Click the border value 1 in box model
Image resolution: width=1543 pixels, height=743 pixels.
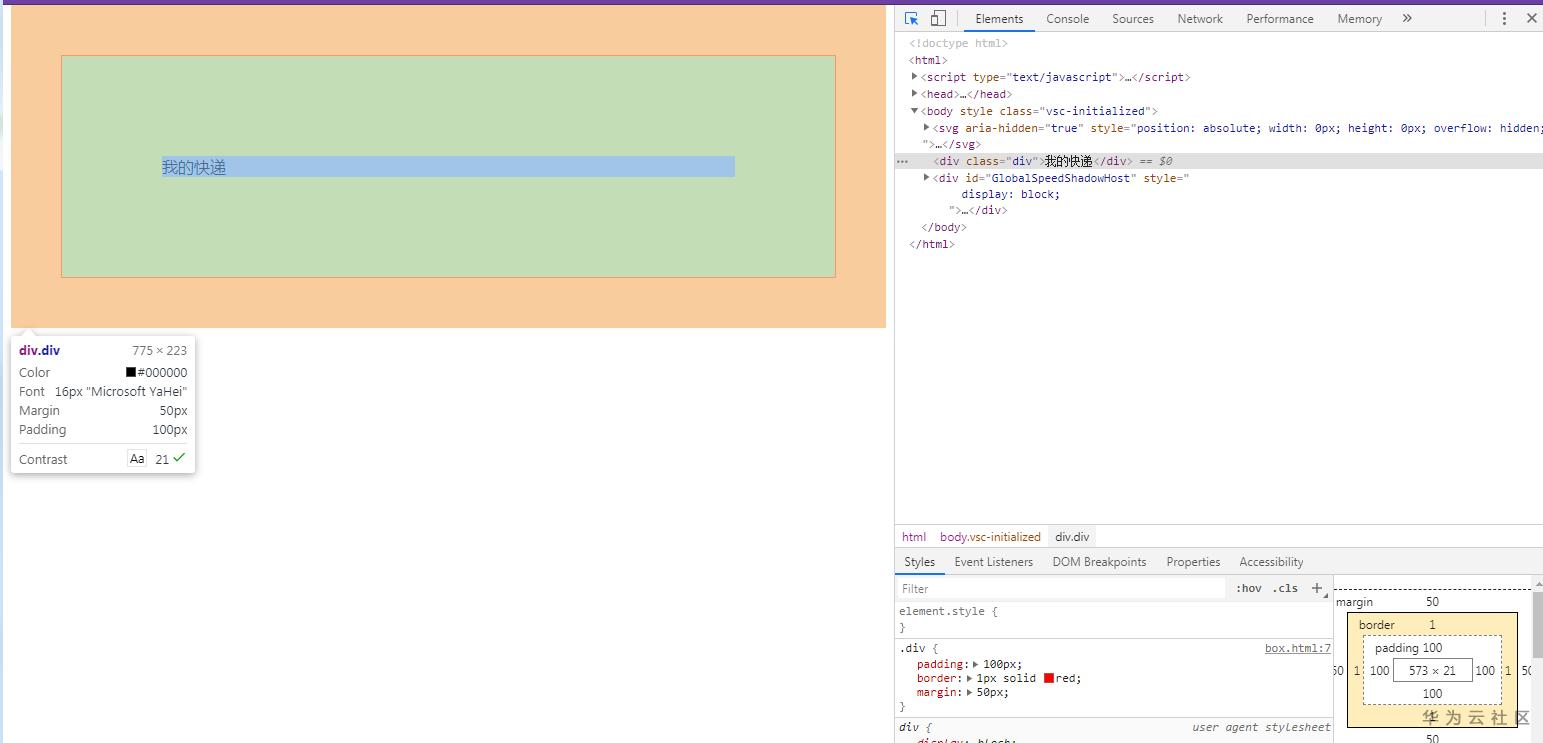(1432, 625)
